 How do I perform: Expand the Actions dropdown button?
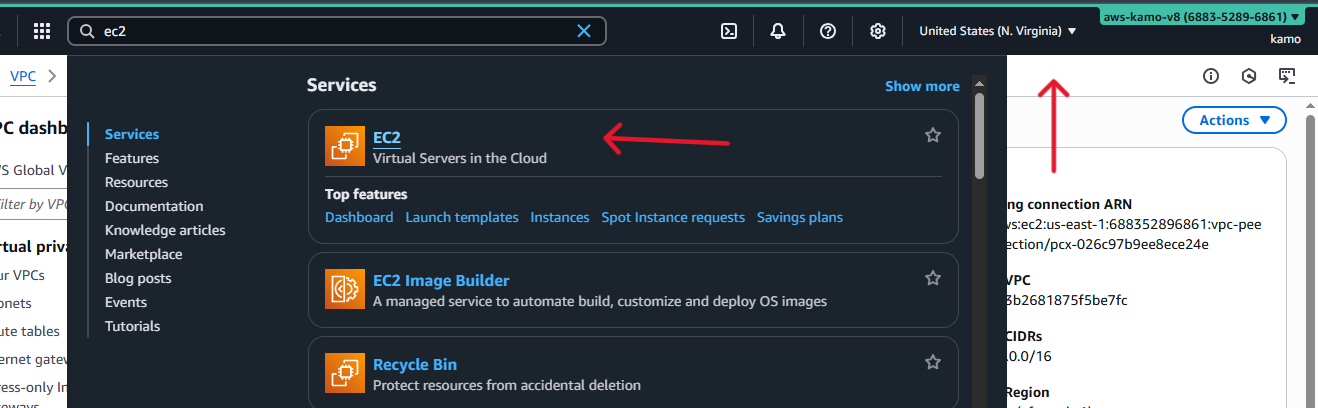[x=1234, y=120]
